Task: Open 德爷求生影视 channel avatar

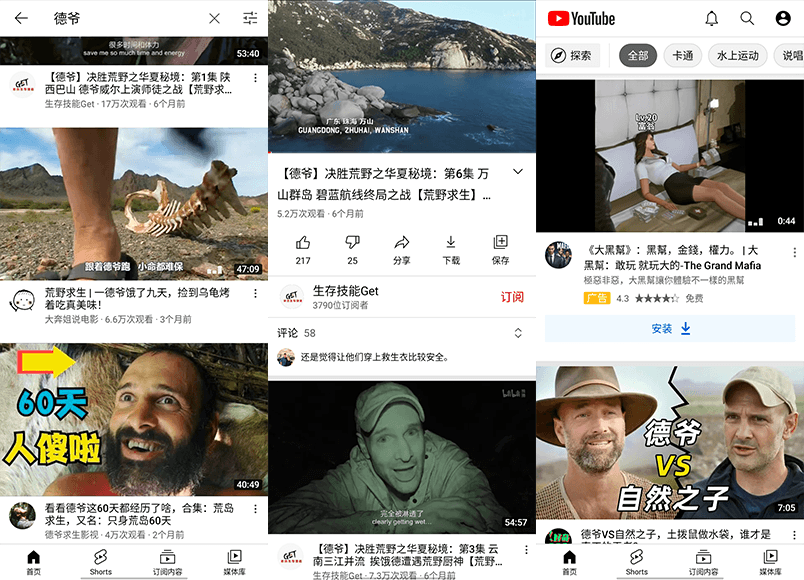Action: tap(23, 515)
